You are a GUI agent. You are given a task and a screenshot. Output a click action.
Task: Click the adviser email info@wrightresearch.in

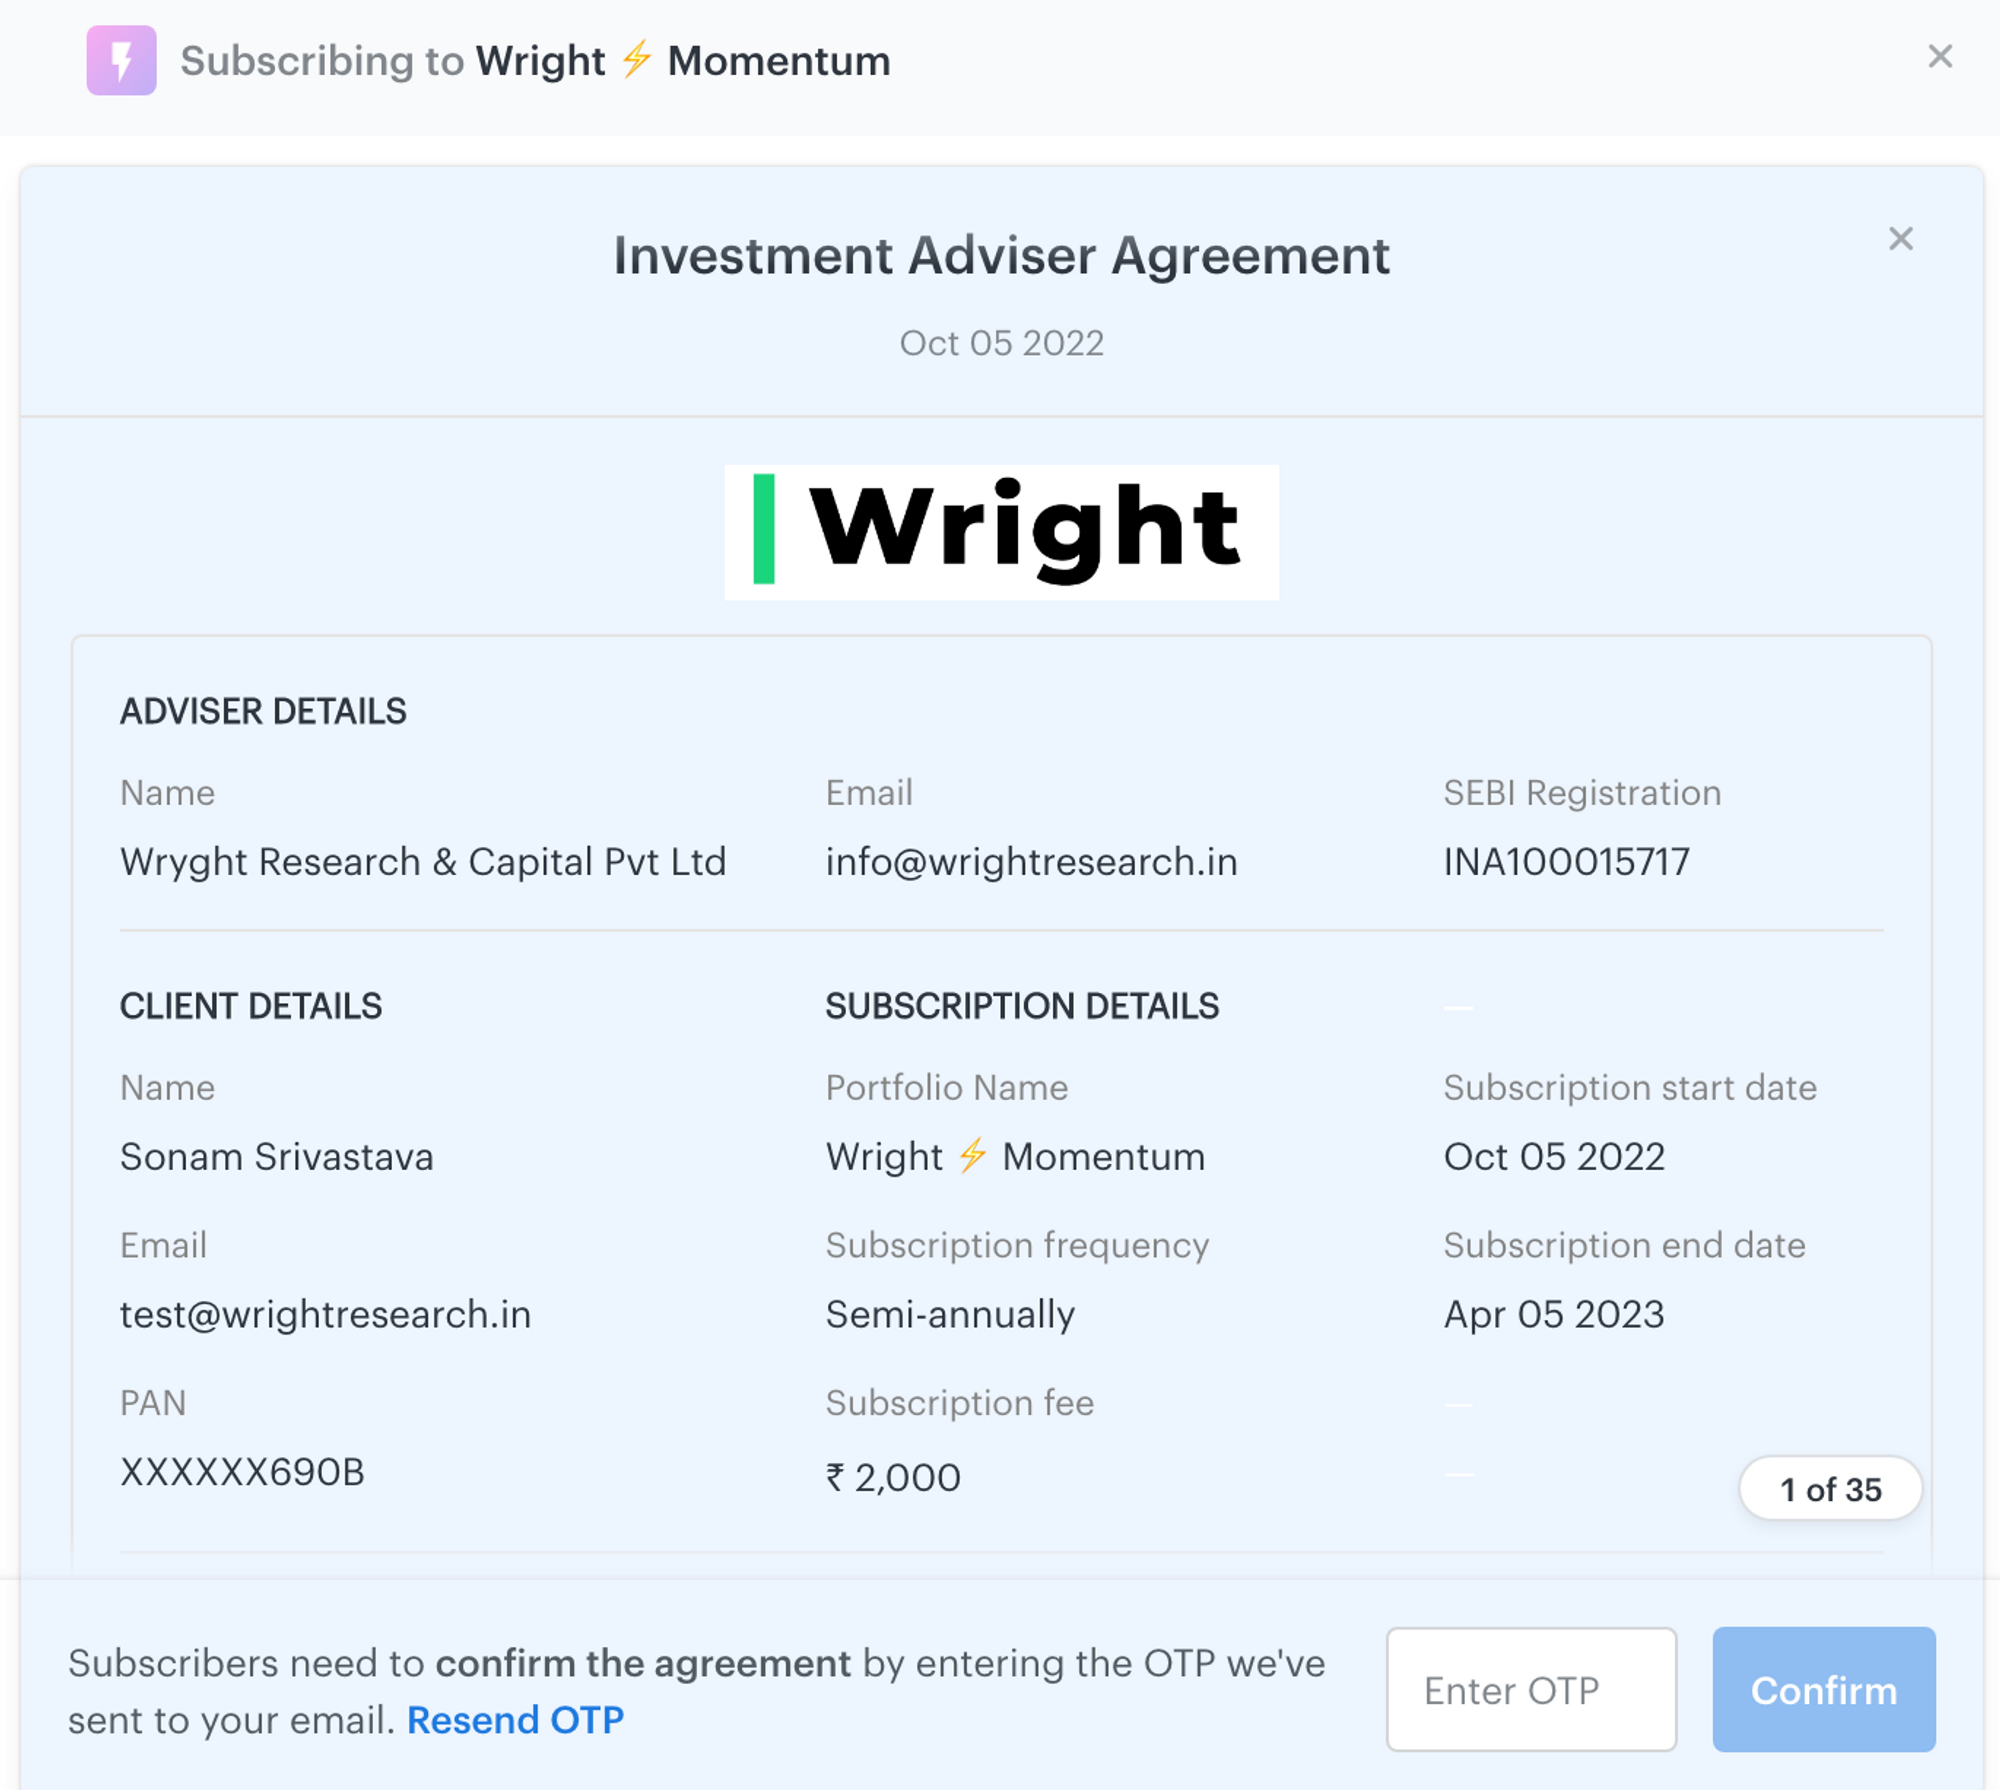(1031, 862)
